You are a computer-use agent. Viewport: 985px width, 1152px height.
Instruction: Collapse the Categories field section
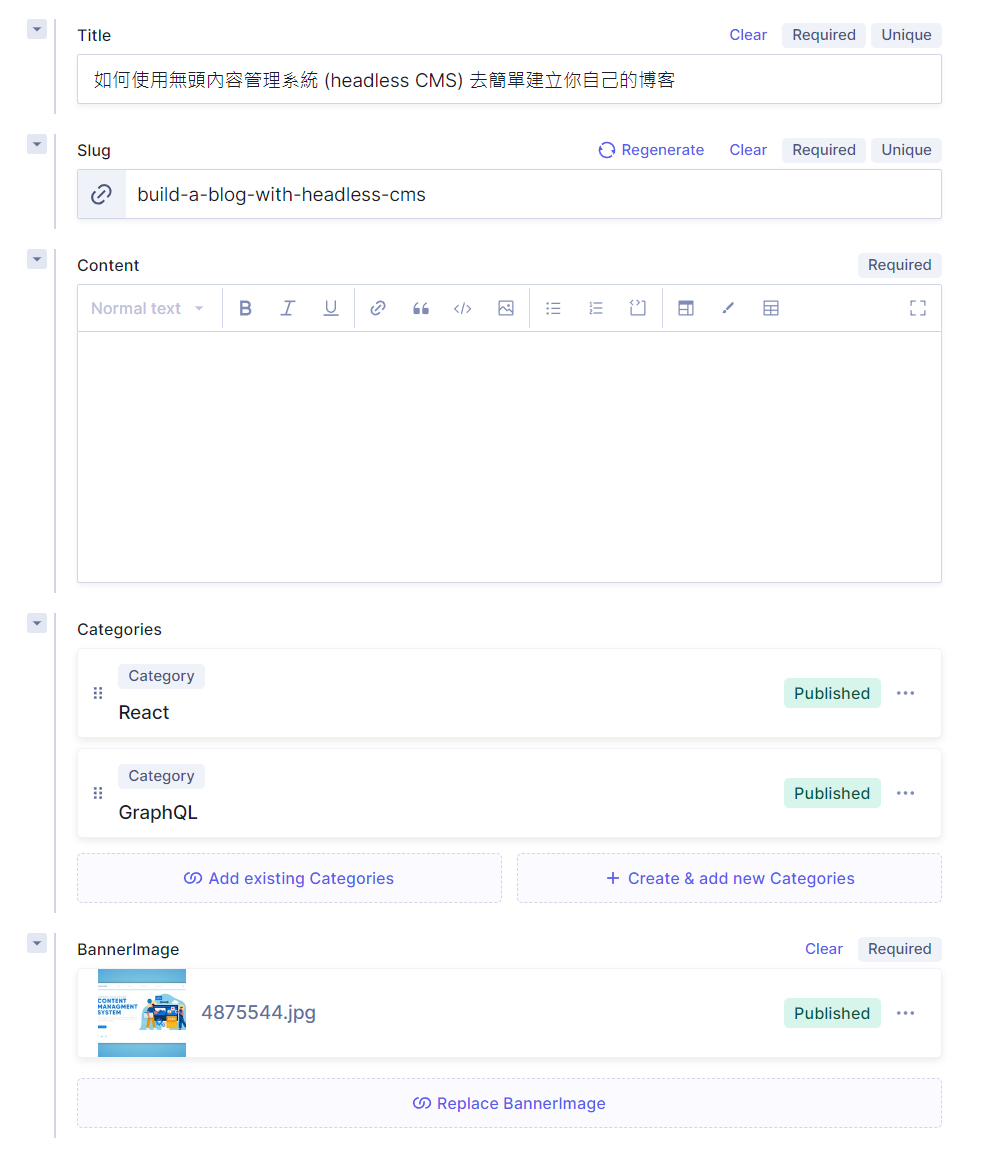tap(37, 624)
